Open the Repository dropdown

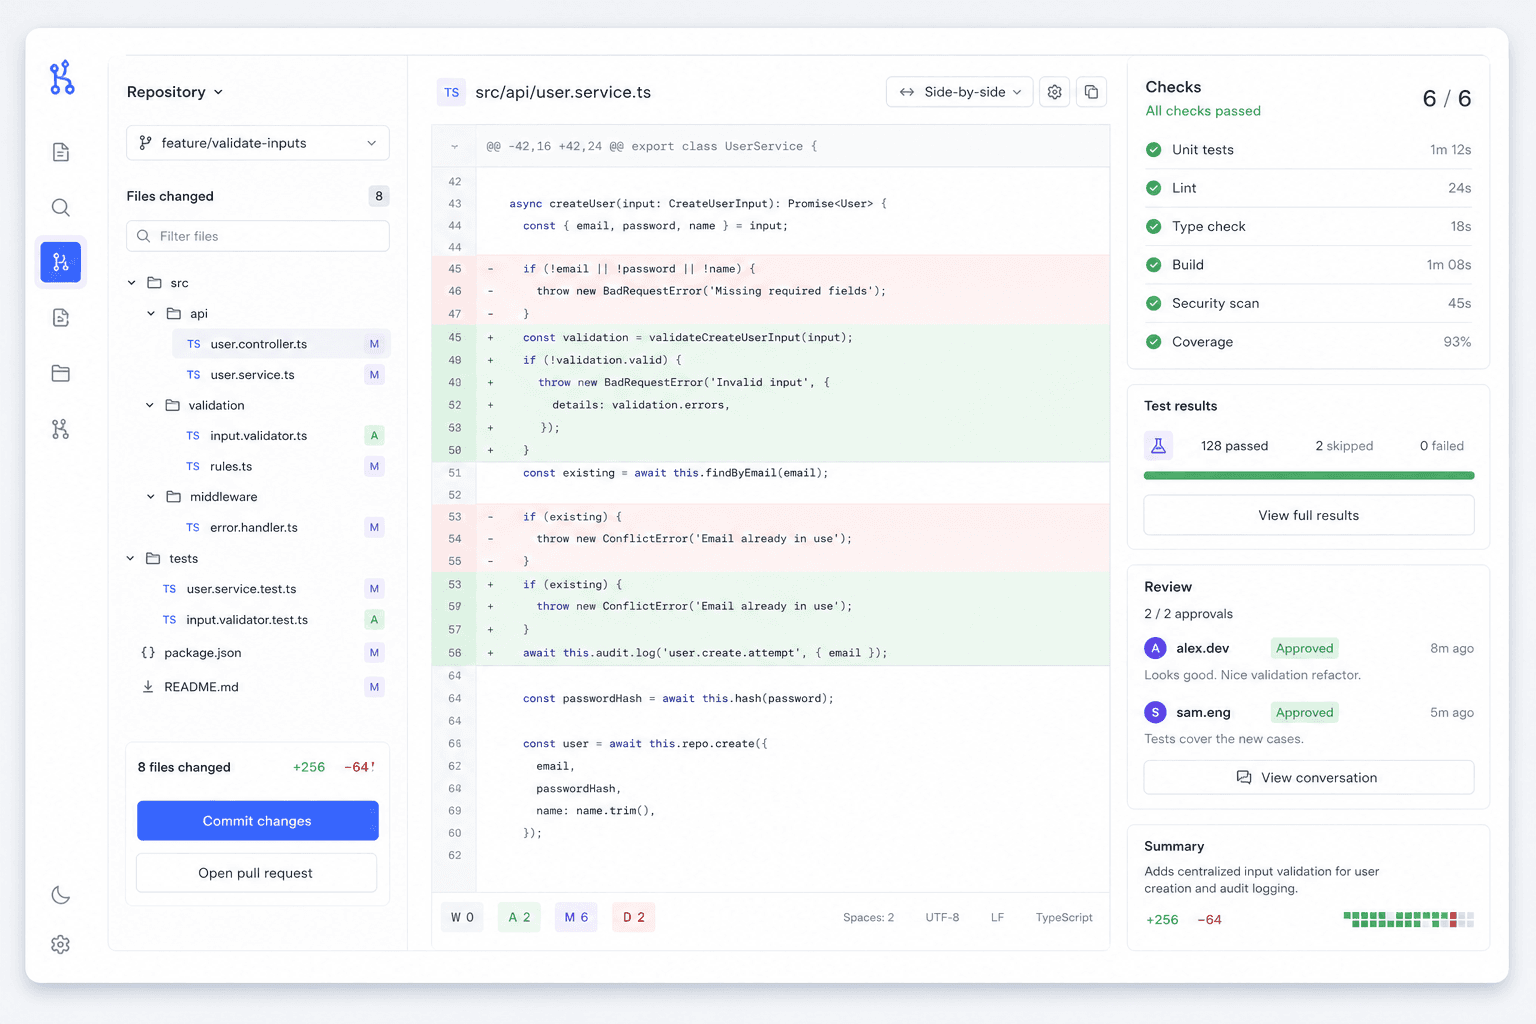(x=175, y=92)
